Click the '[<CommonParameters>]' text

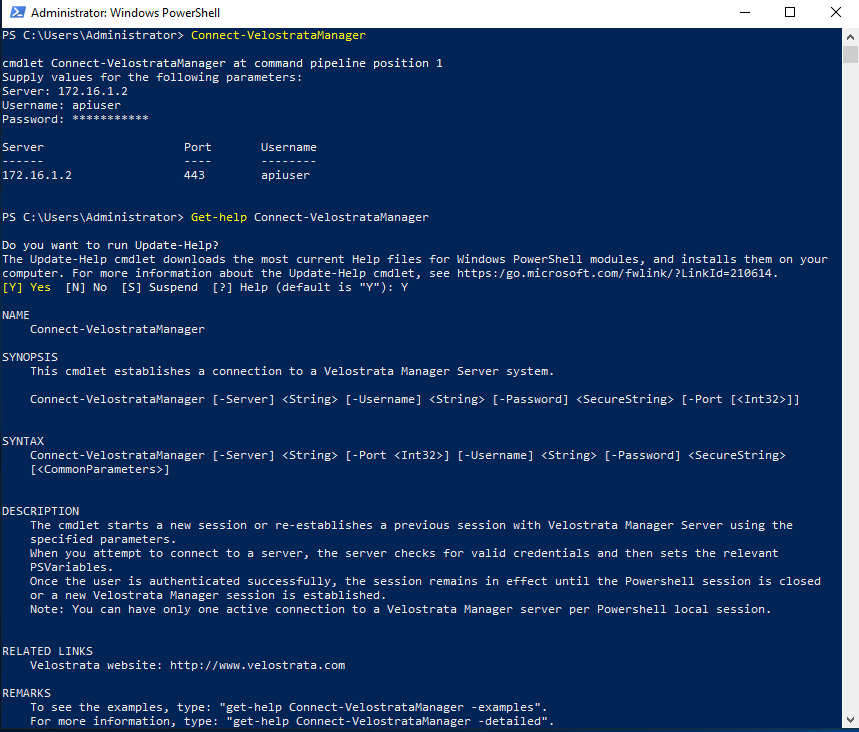100,469
